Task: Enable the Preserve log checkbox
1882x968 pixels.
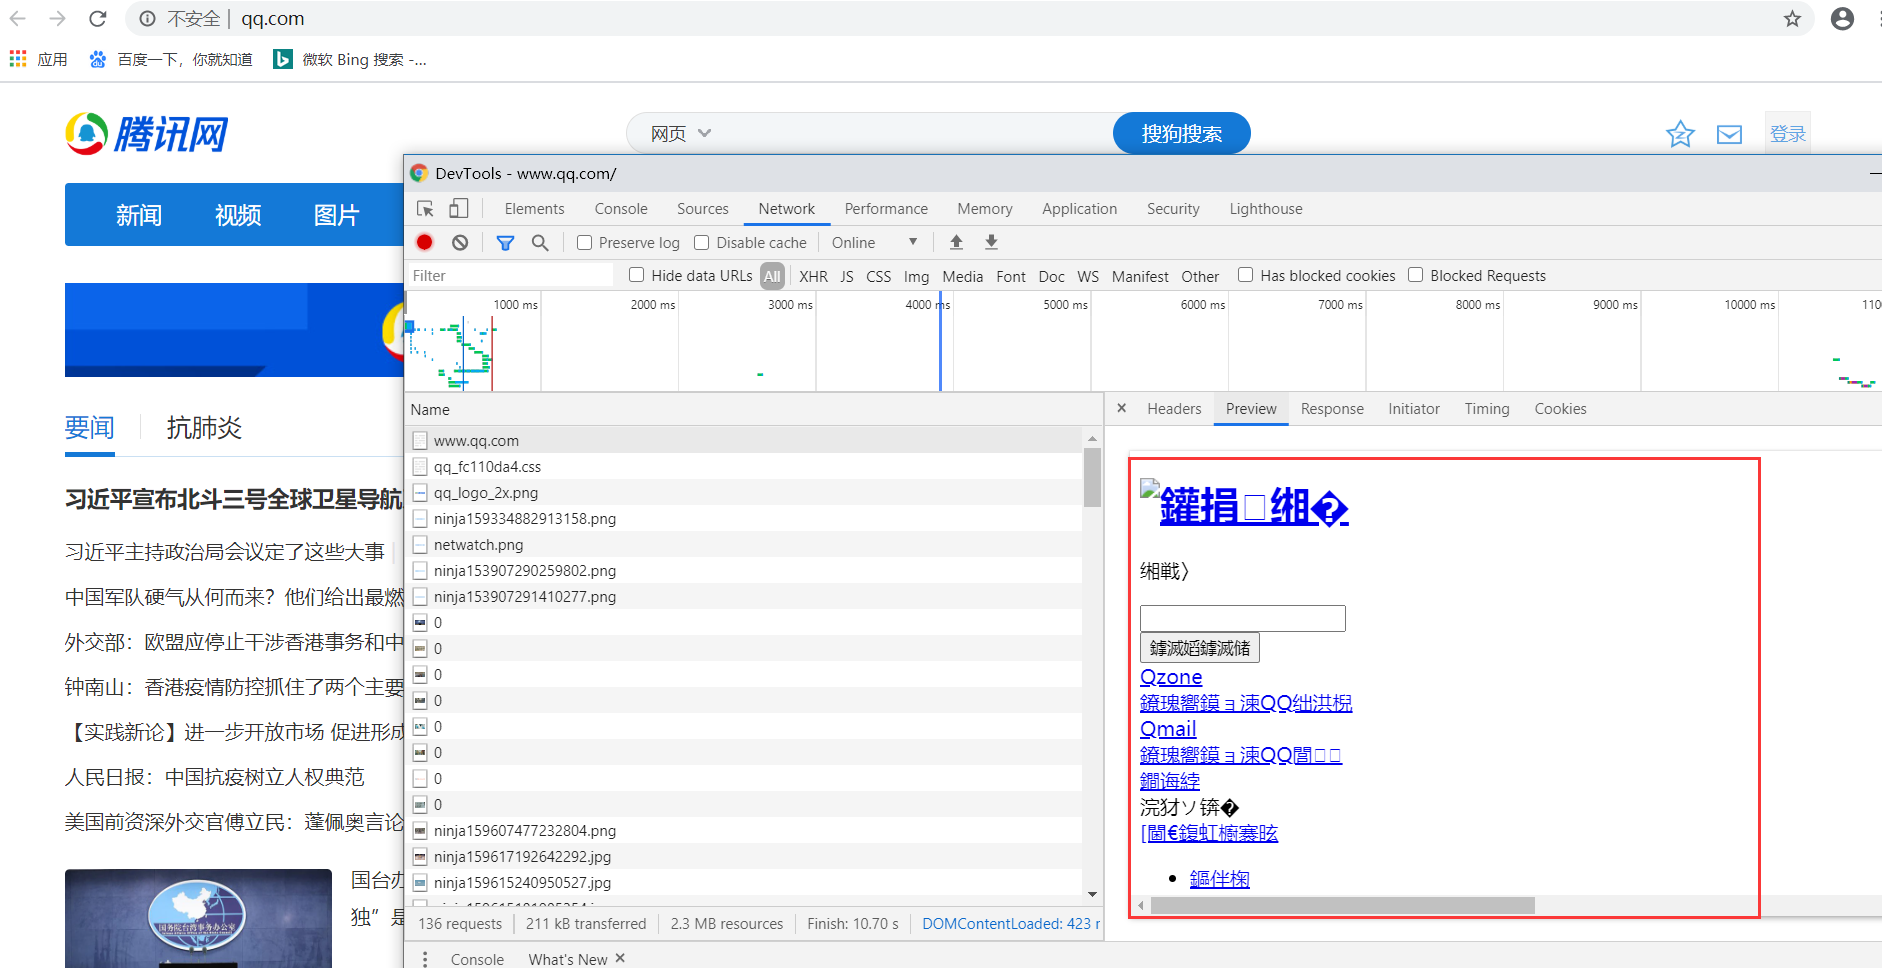Action: (x=585, y=242)
